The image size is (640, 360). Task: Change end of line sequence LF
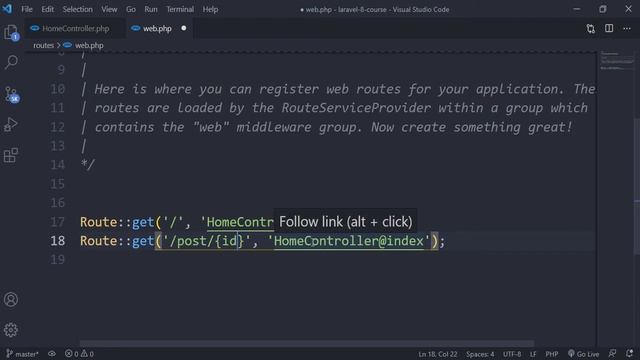[x=533, y=354]
